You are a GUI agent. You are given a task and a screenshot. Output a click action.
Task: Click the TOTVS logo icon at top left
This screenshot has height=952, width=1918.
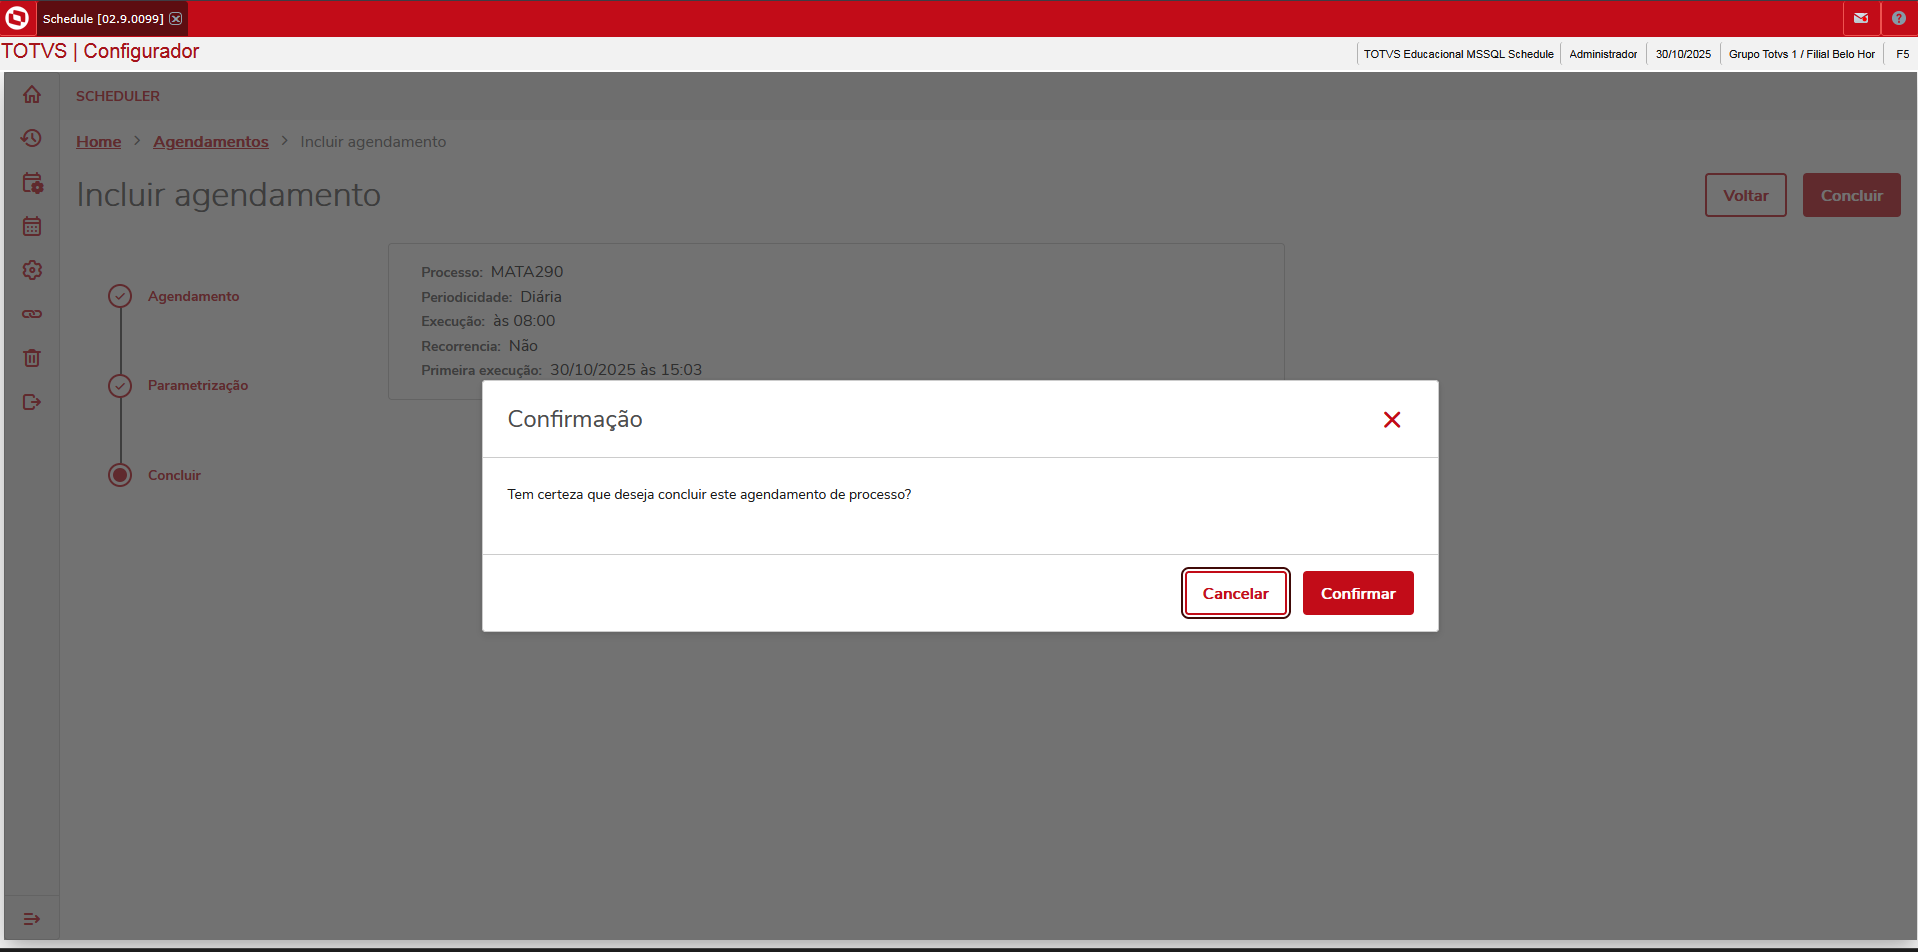click(17, 18)
